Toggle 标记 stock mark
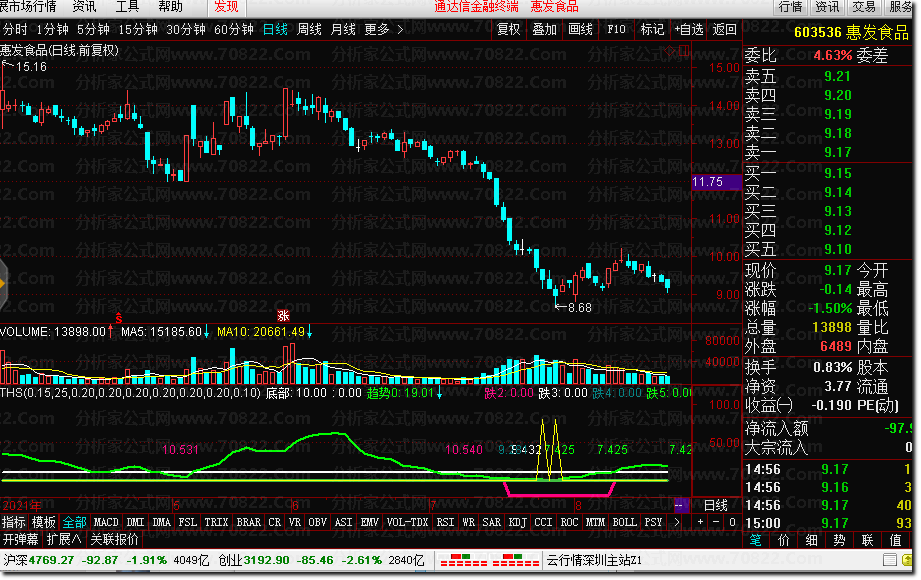Screen dimensions: 921x580 652,29
